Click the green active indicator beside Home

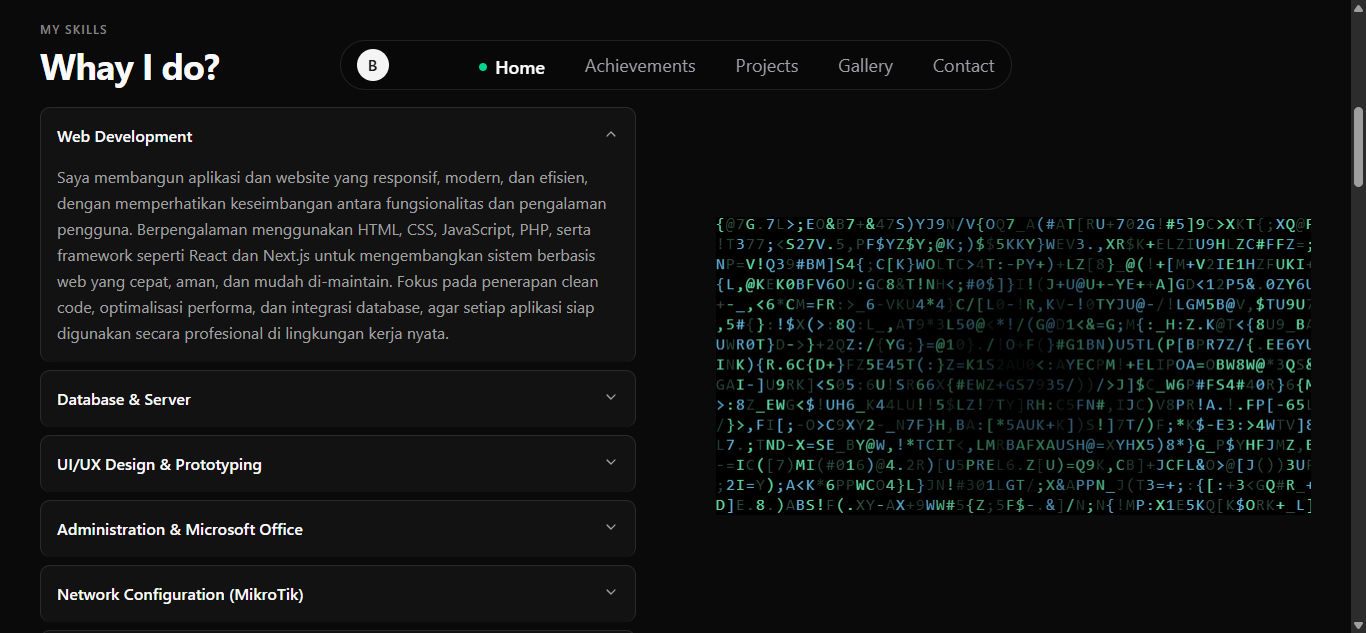coord(482,67)
